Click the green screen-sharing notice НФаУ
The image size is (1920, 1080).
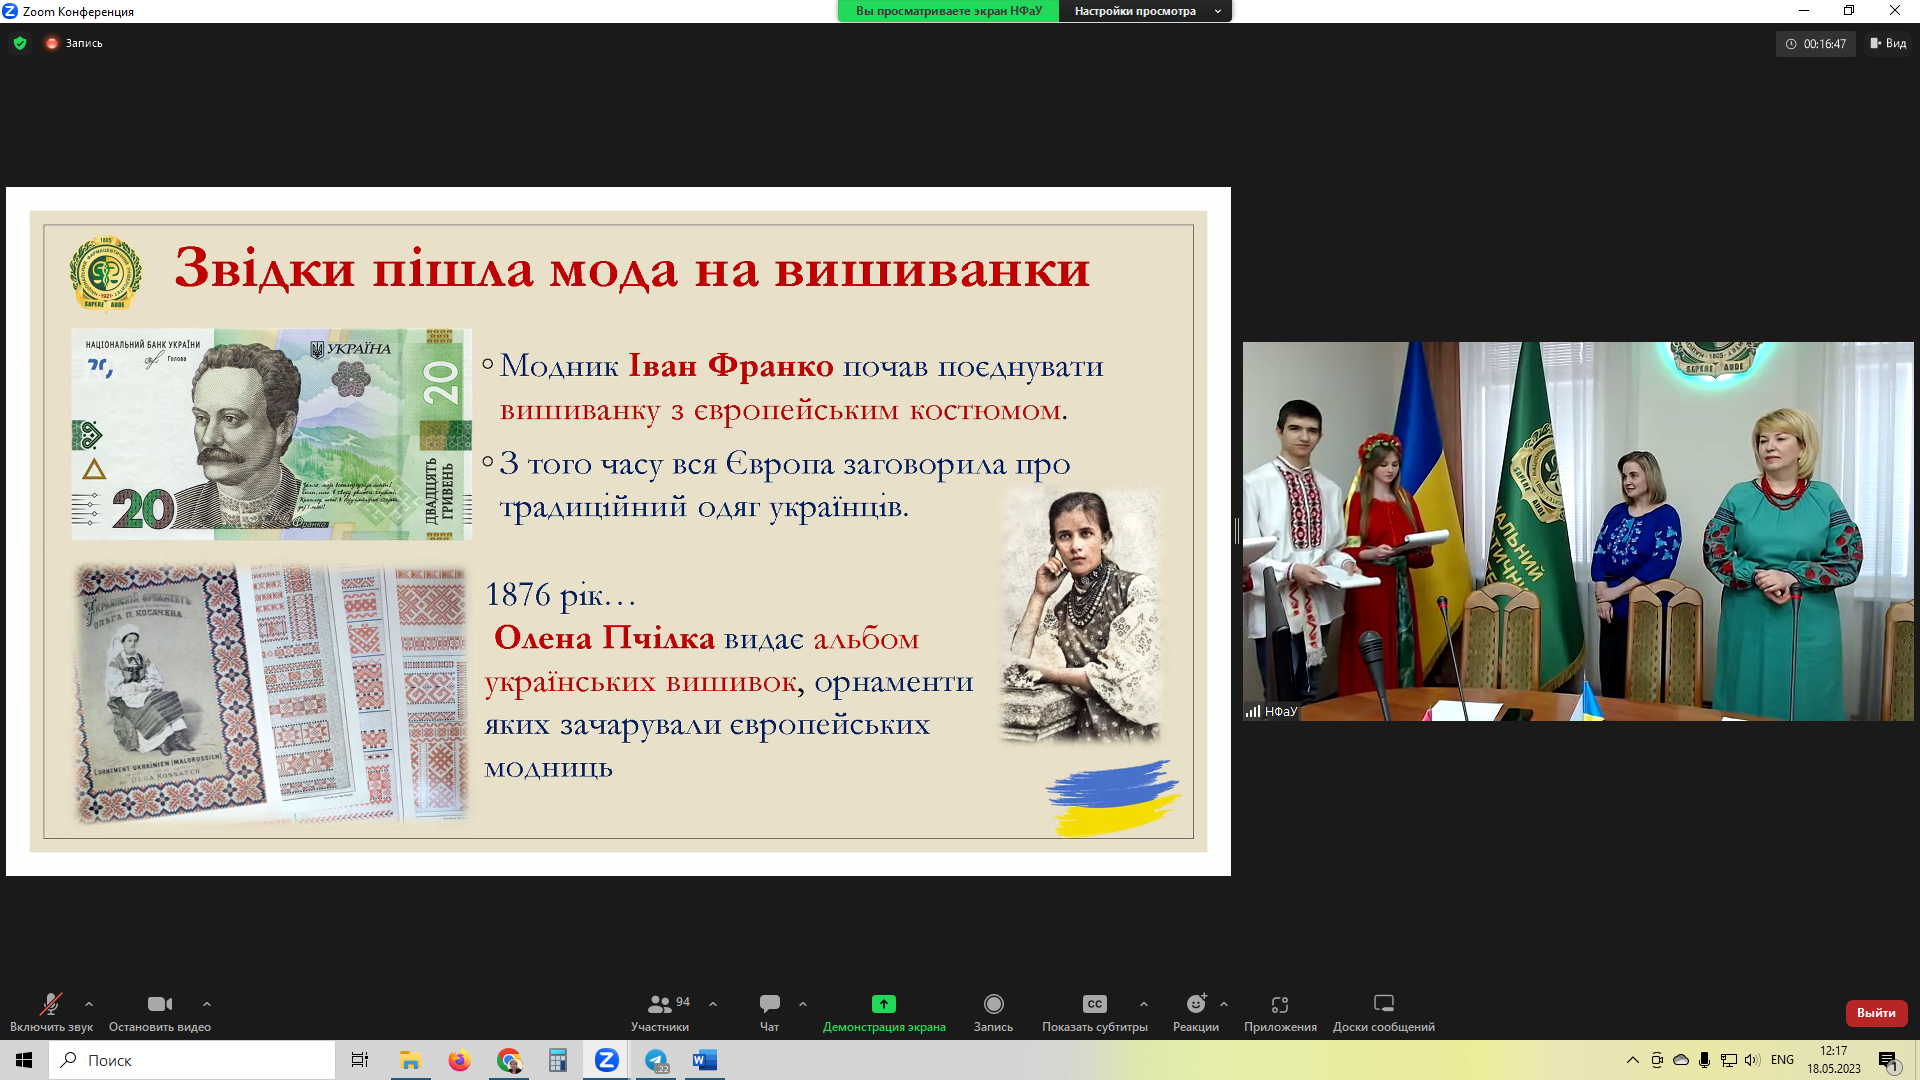pyautogui.click(x=948, y=11)
